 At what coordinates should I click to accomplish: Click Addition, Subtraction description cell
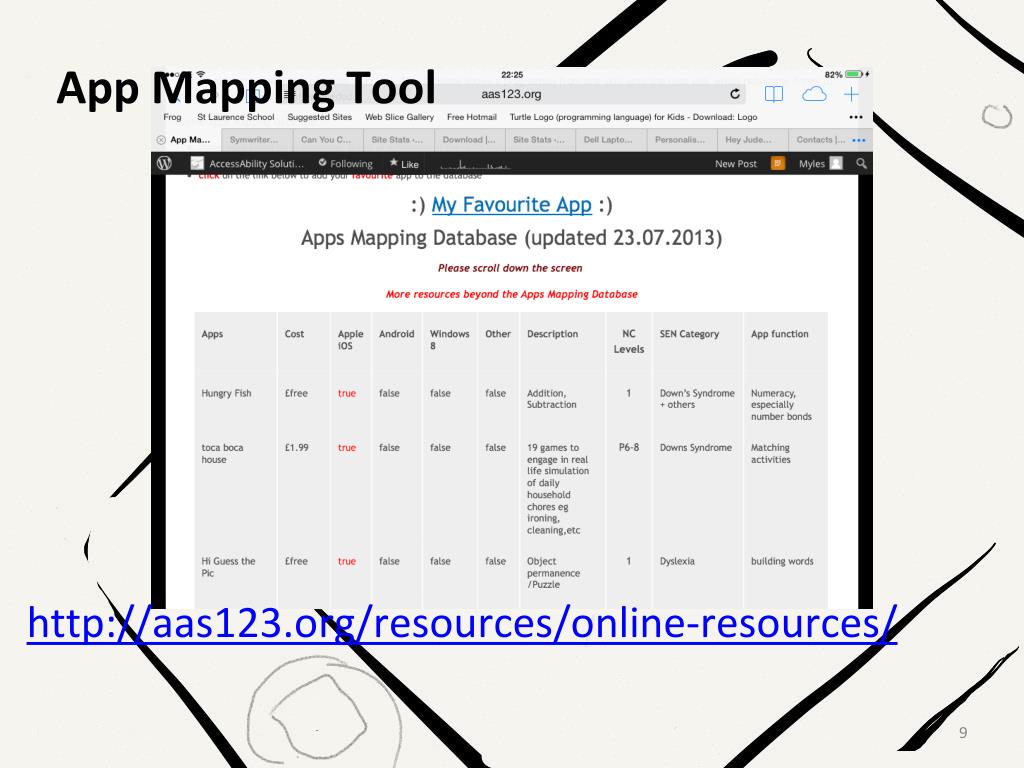[x=552, y=399]
